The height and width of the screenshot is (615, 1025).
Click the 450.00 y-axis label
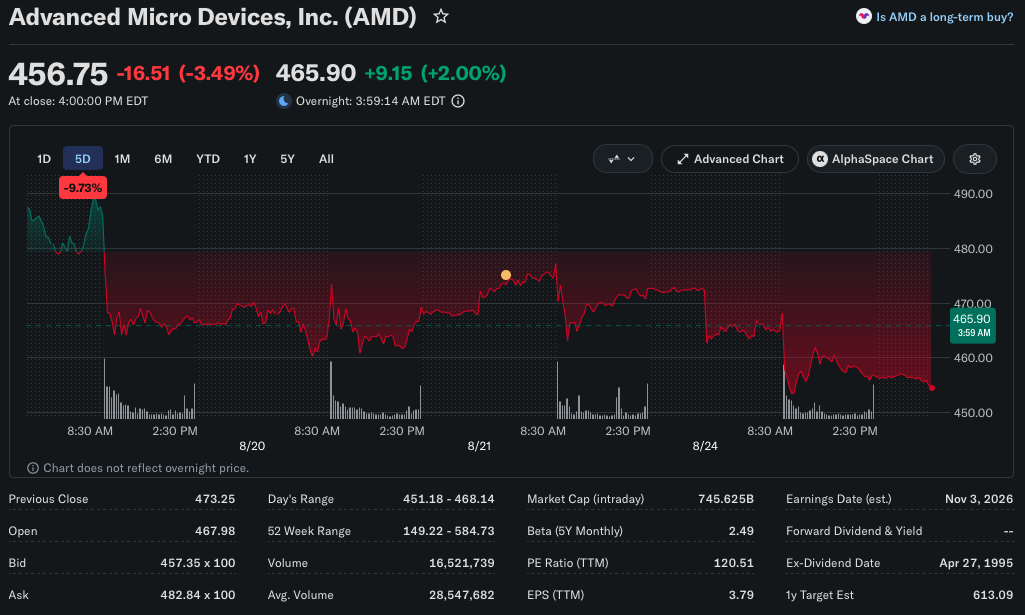pyautogui.click(x=973, y=412)
